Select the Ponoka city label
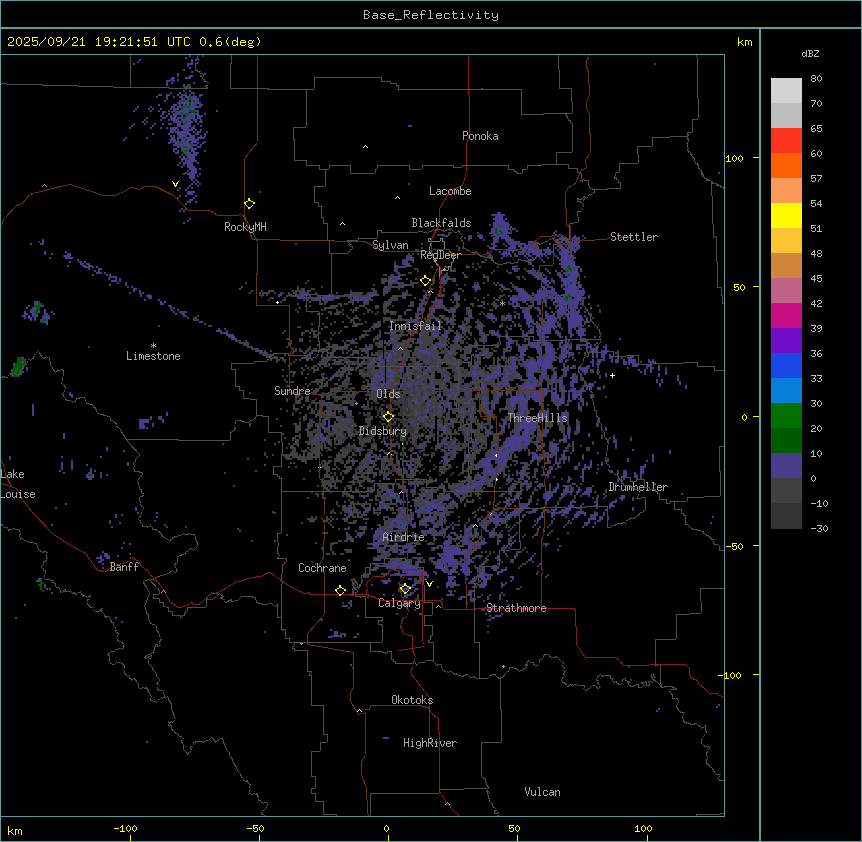The image size is (862, 842). tap(480, 136)
